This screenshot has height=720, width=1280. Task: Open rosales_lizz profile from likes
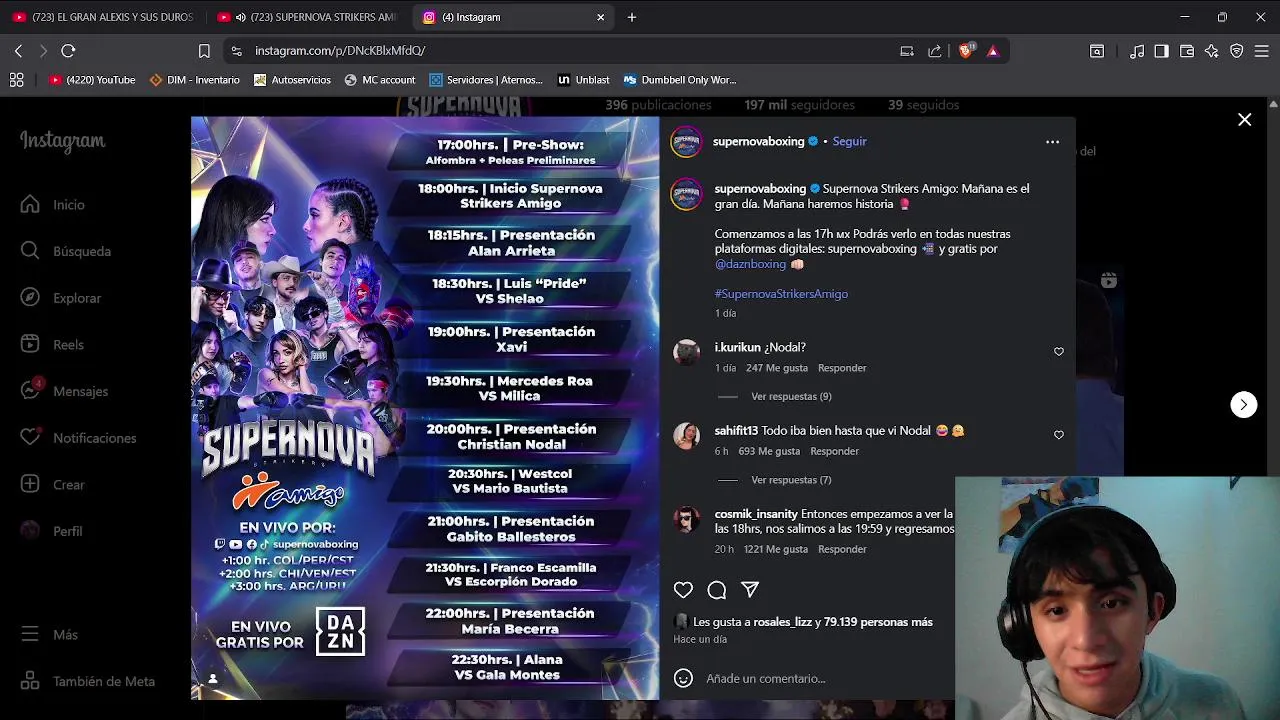tap(782, 622)
